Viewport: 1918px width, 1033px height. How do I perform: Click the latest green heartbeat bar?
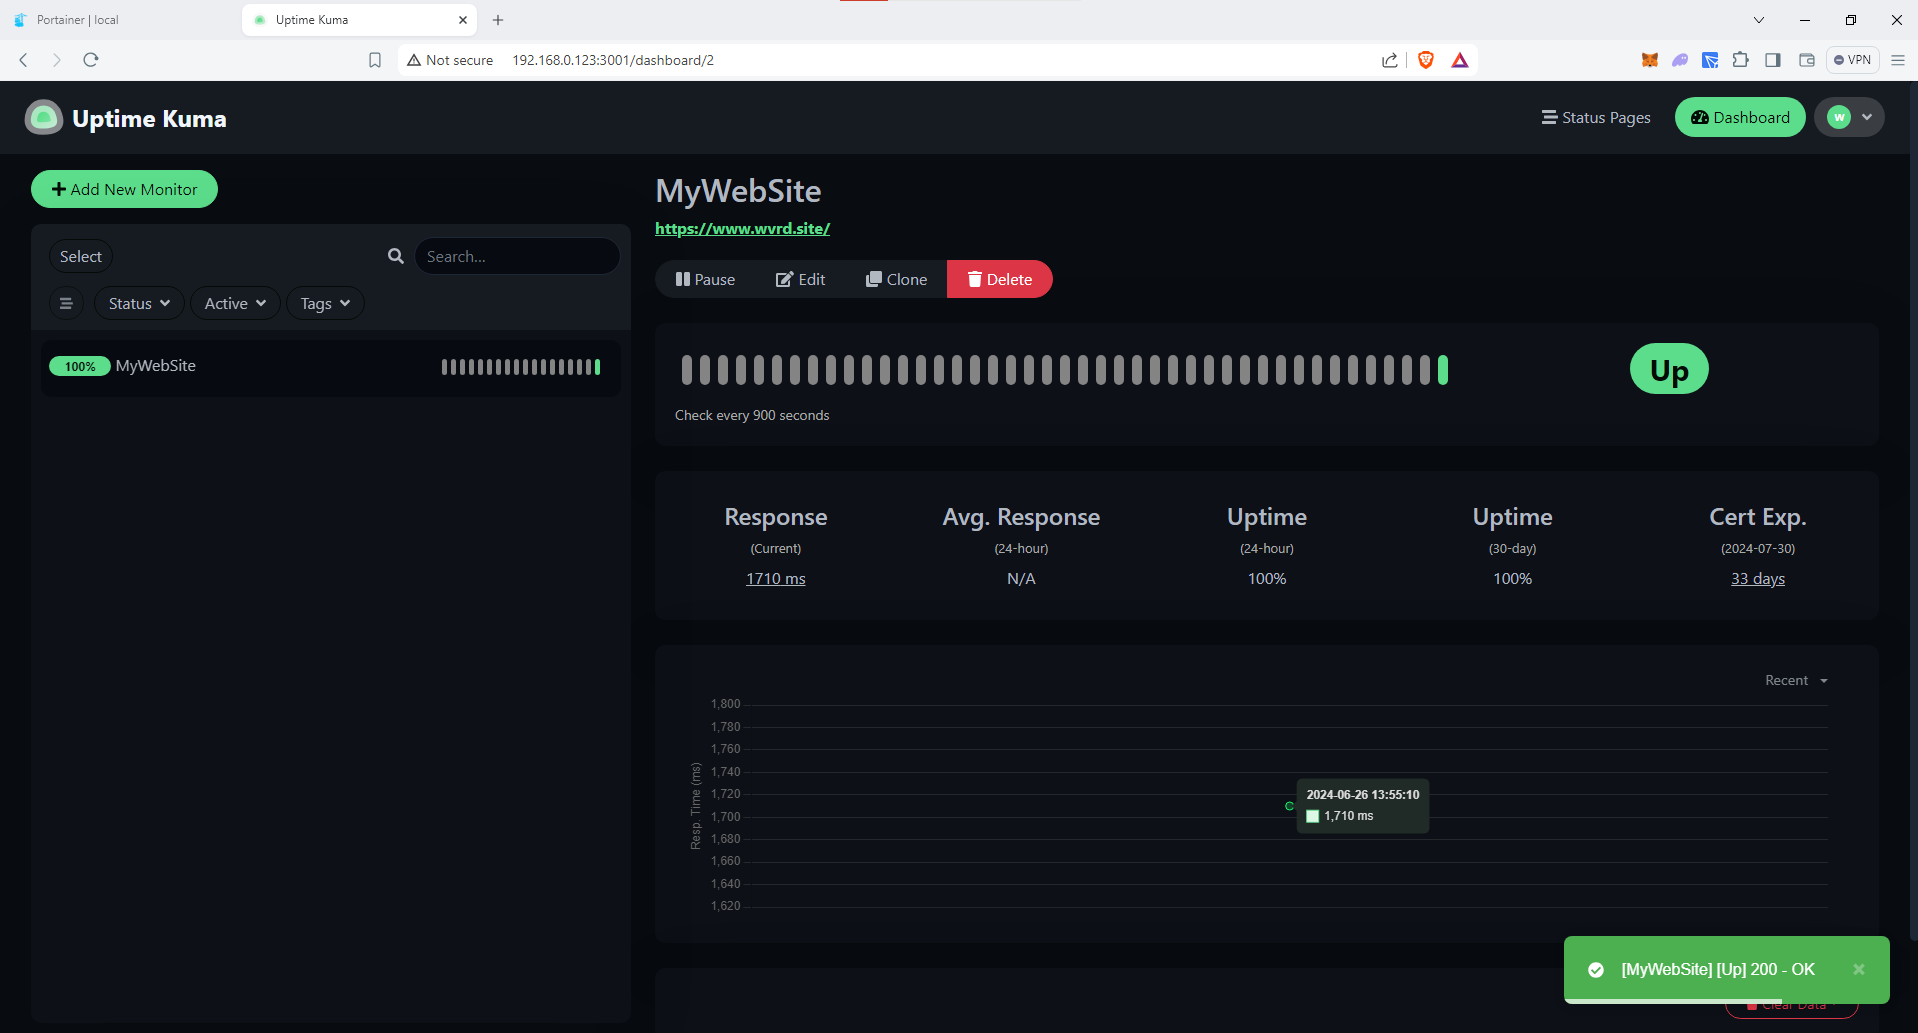1443,370
